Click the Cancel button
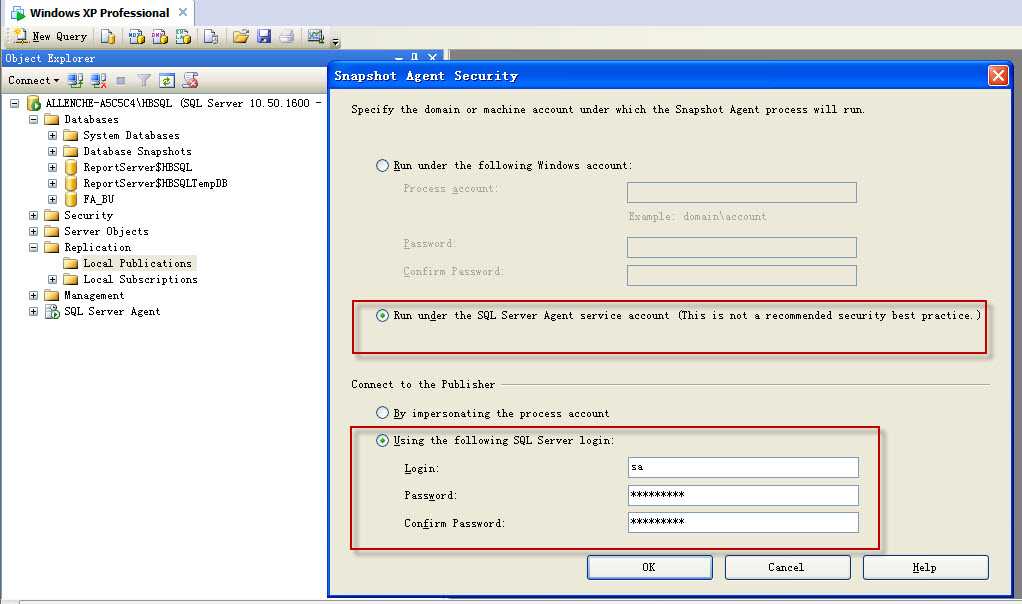Image resolution: width=1022 pixels, height=604 pixels. [x=787, y=567]
